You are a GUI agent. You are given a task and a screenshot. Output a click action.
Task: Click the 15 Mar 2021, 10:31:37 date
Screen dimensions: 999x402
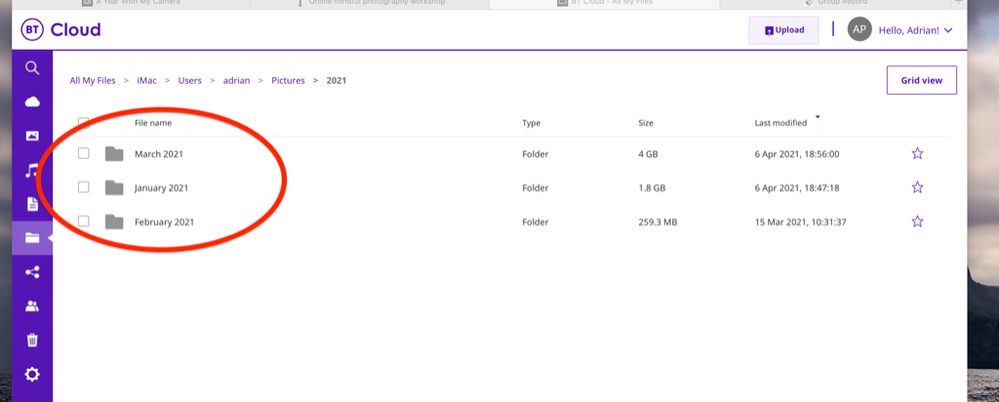coord(800,222)
